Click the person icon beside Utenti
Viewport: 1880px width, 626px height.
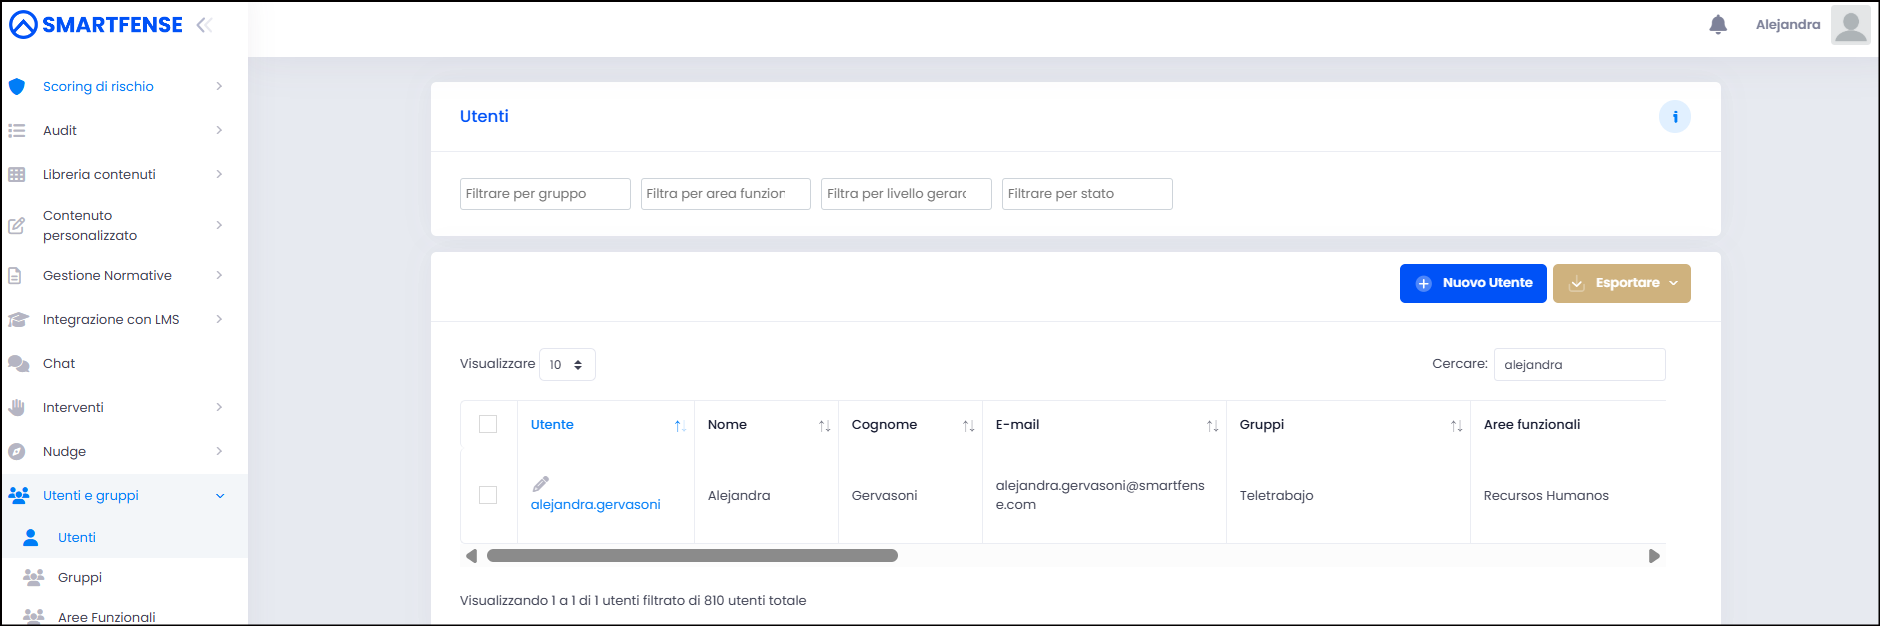coord(31,538)
